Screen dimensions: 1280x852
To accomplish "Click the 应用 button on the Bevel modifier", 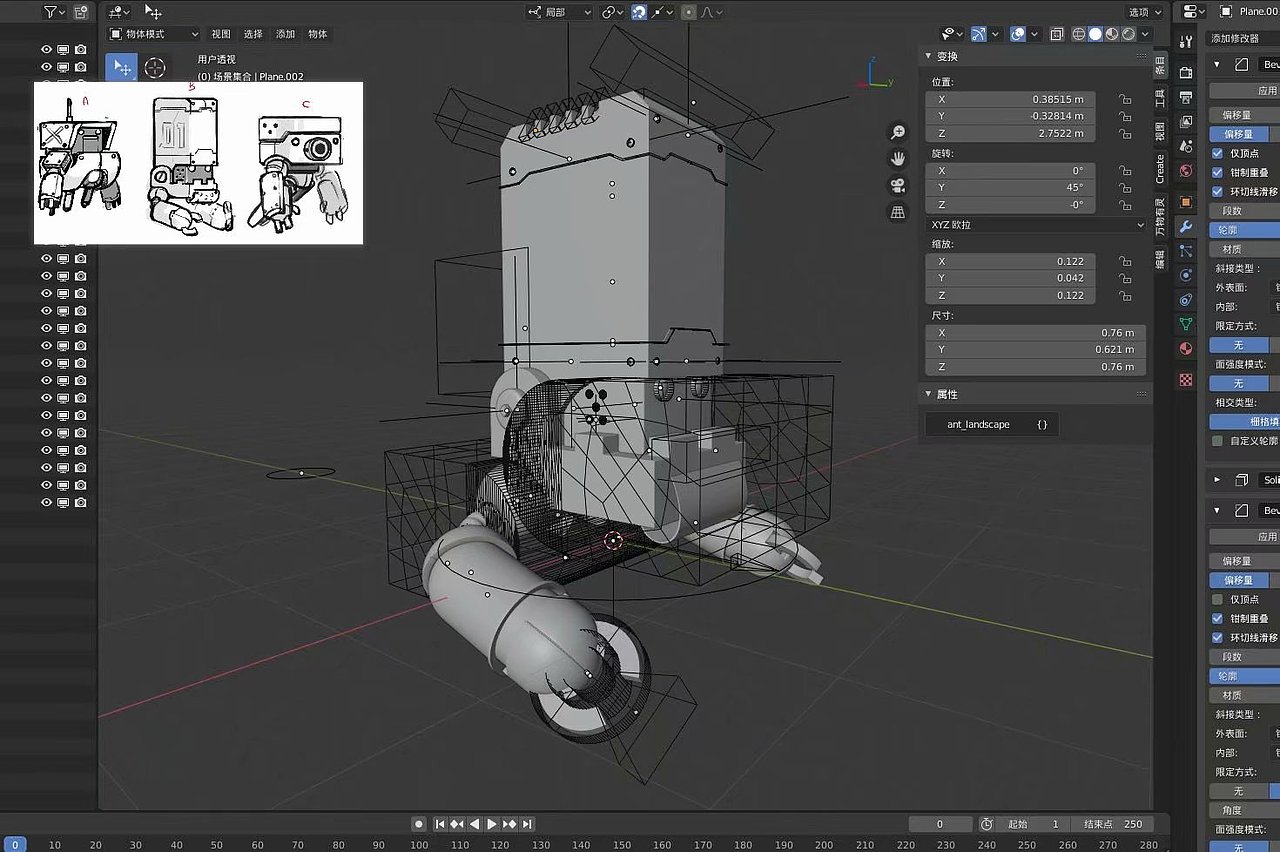I will 1246,90.
